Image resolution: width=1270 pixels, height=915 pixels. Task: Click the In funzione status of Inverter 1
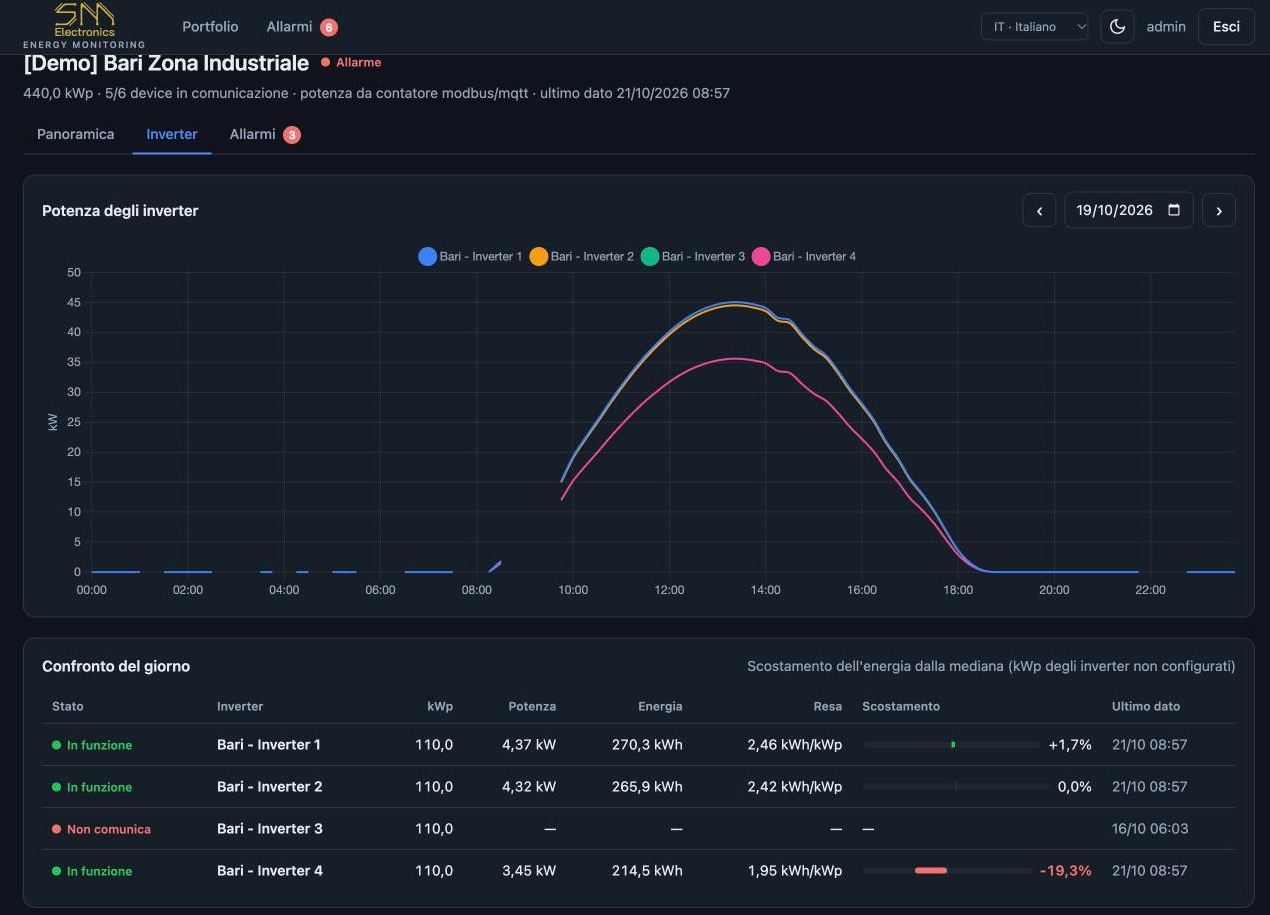coord(92,745)
